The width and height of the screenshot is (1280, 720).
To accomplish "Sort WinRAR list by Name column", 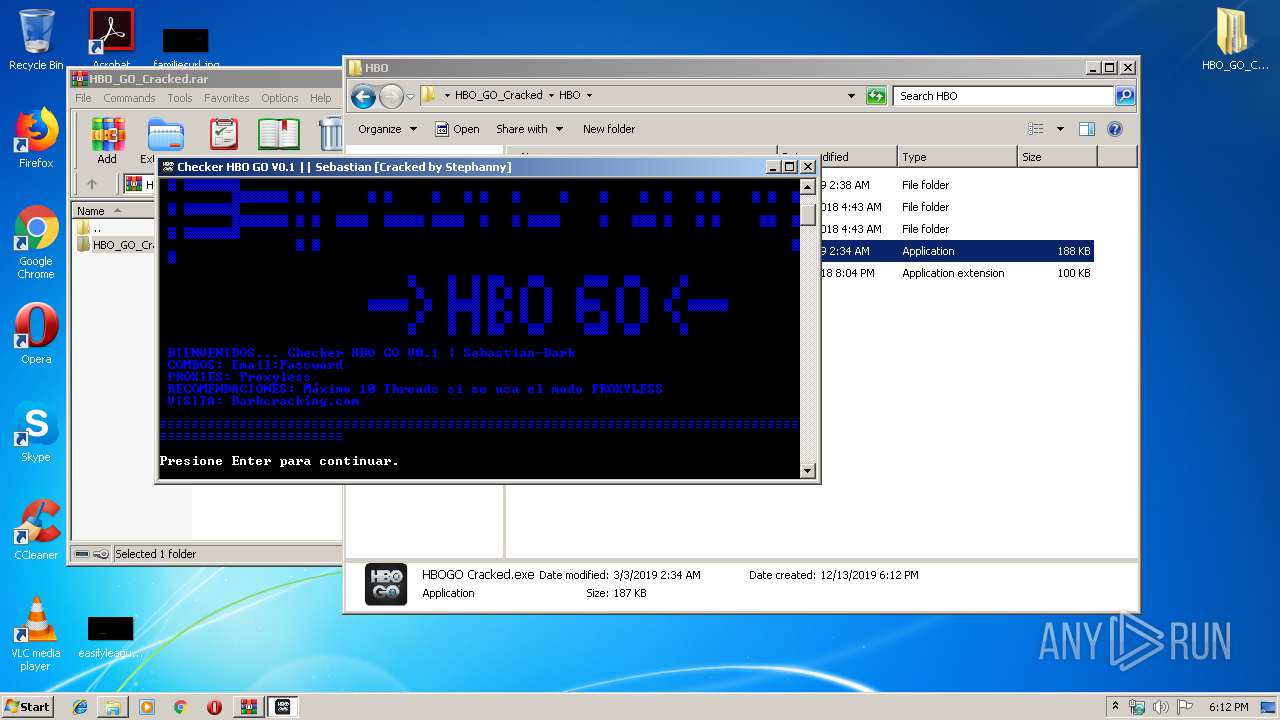I will (x=113, y=211).
